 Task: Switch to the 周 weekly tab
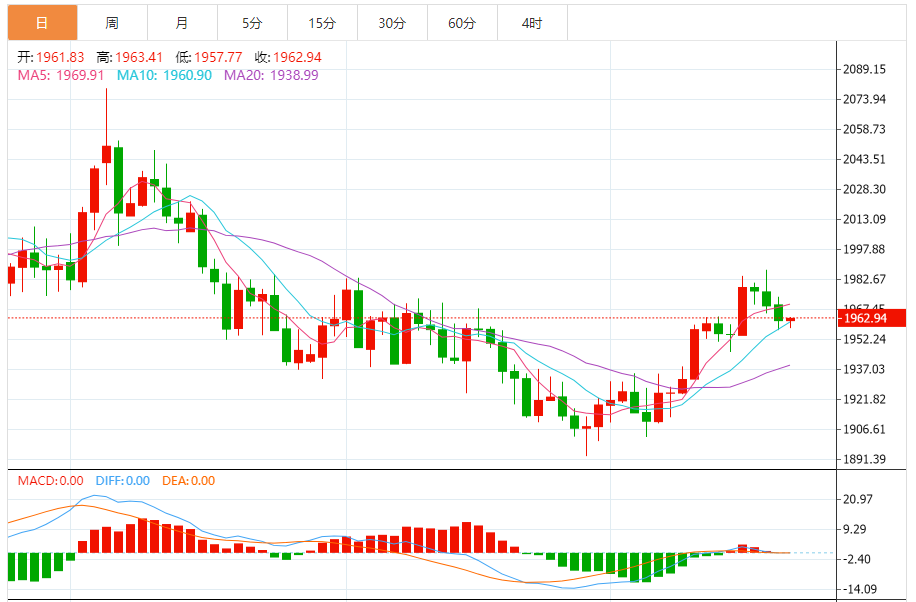click(112, 23)
